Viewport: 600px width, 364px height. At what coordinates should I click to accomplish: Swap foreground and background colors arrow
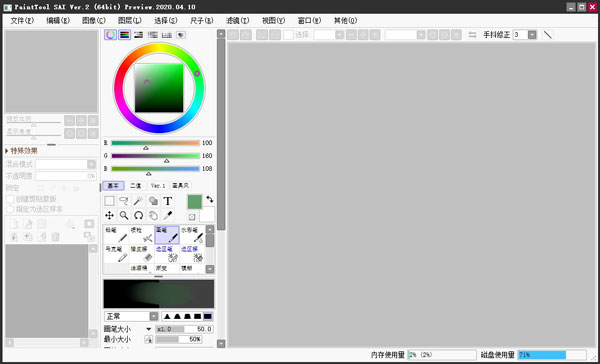tap(210, 199)
